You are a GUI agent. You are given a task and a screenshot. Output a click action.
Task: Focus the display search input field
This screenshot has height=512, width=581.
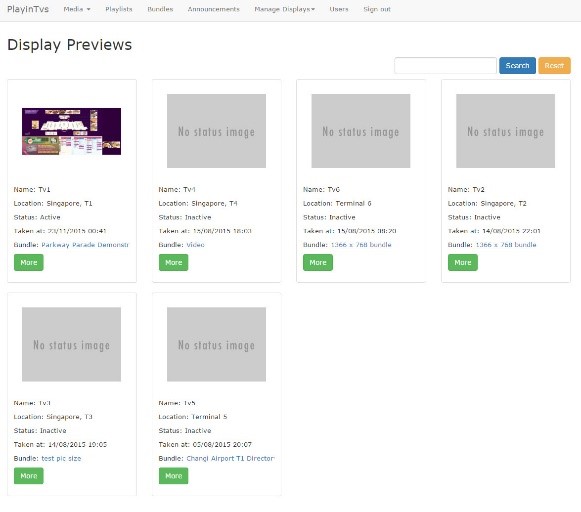(x=445, y=66)
